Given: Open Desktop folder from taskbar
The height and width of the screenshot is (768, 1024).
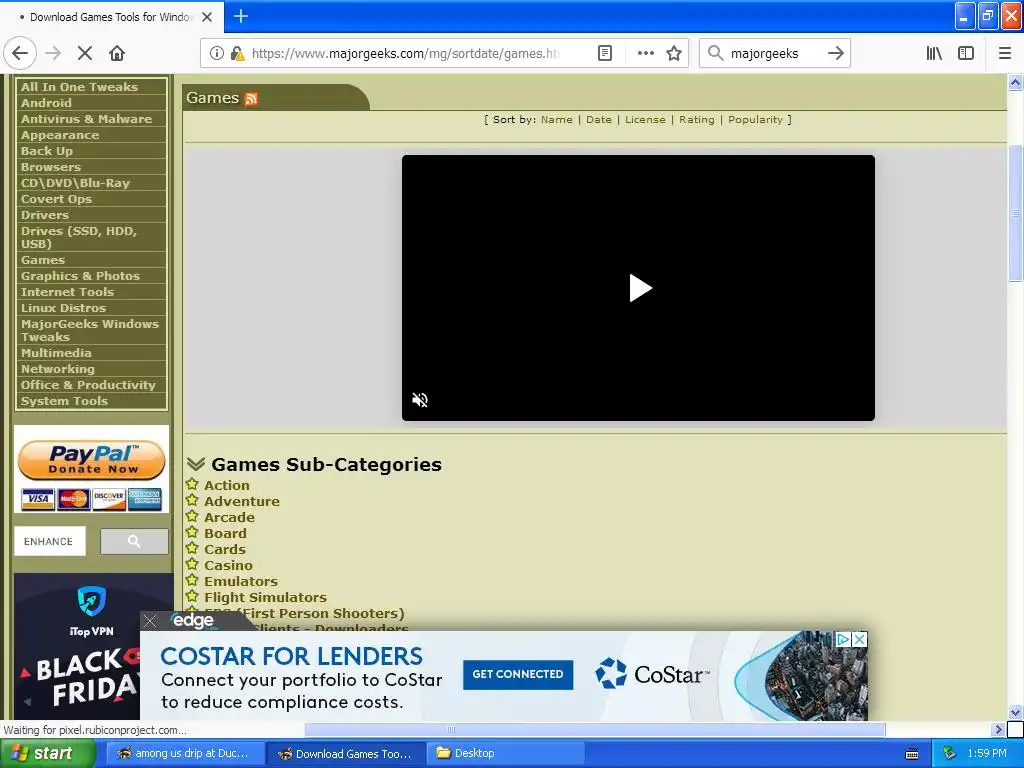Looking at the screenshot, I should pos(504,754).
